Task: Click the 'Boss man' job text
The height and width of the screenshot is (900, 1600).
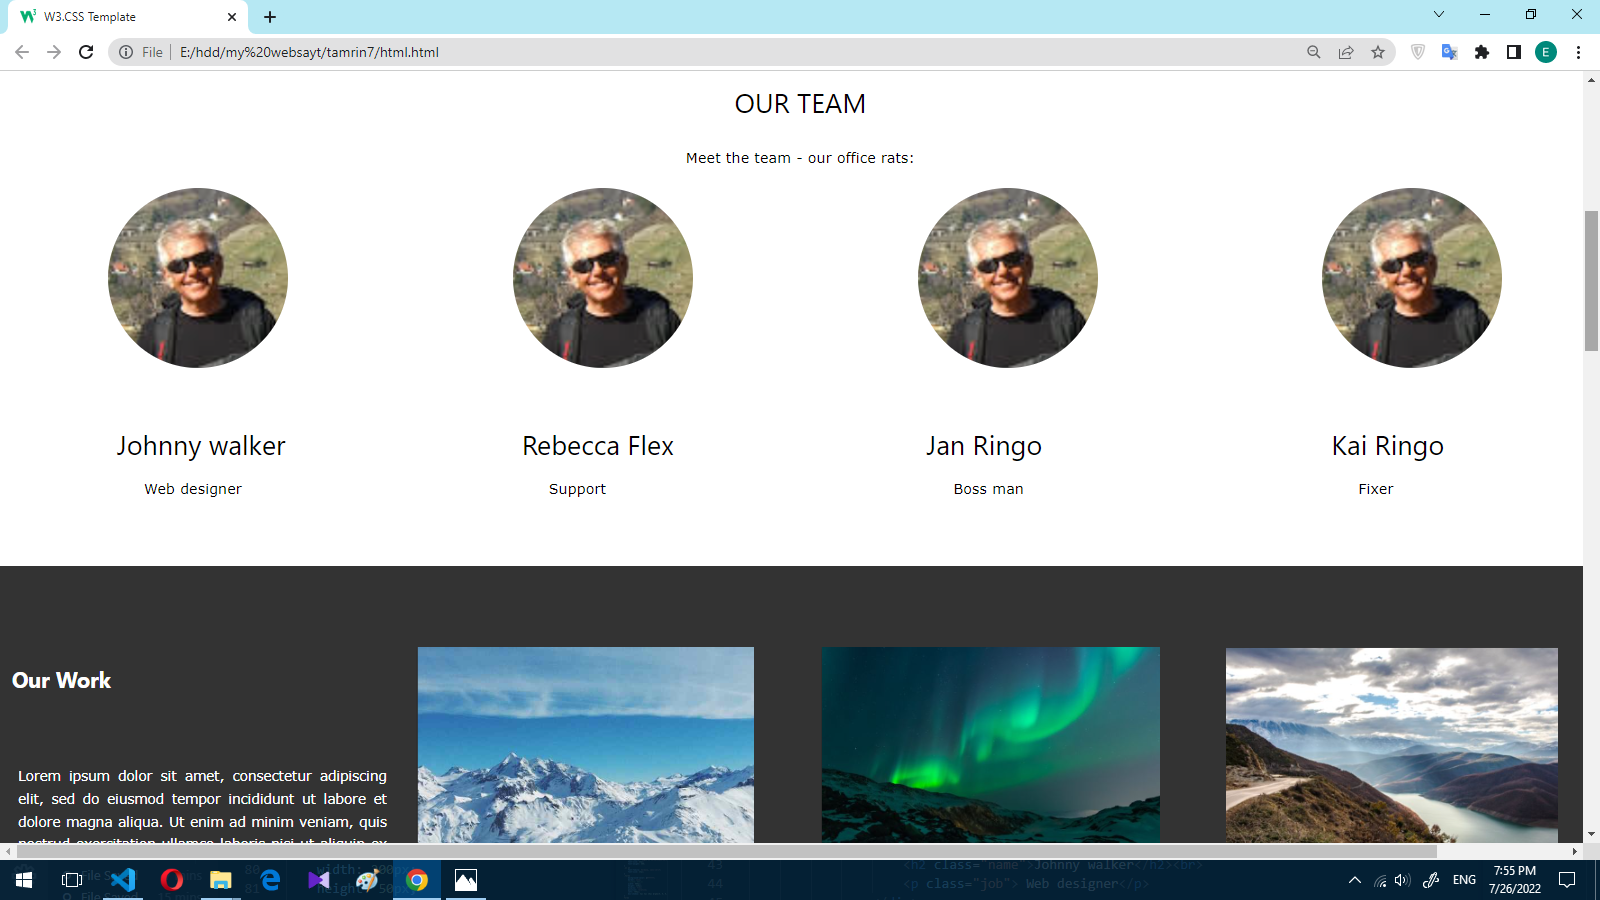Action: (988, 489)
